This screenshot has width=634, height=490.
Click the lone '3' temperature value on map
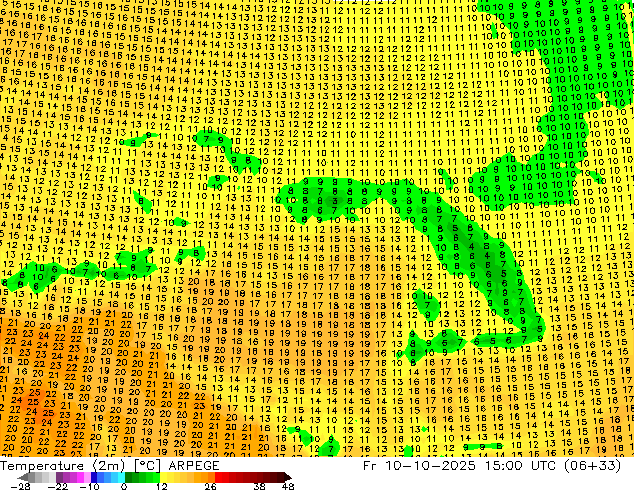[x=335, y=201]
